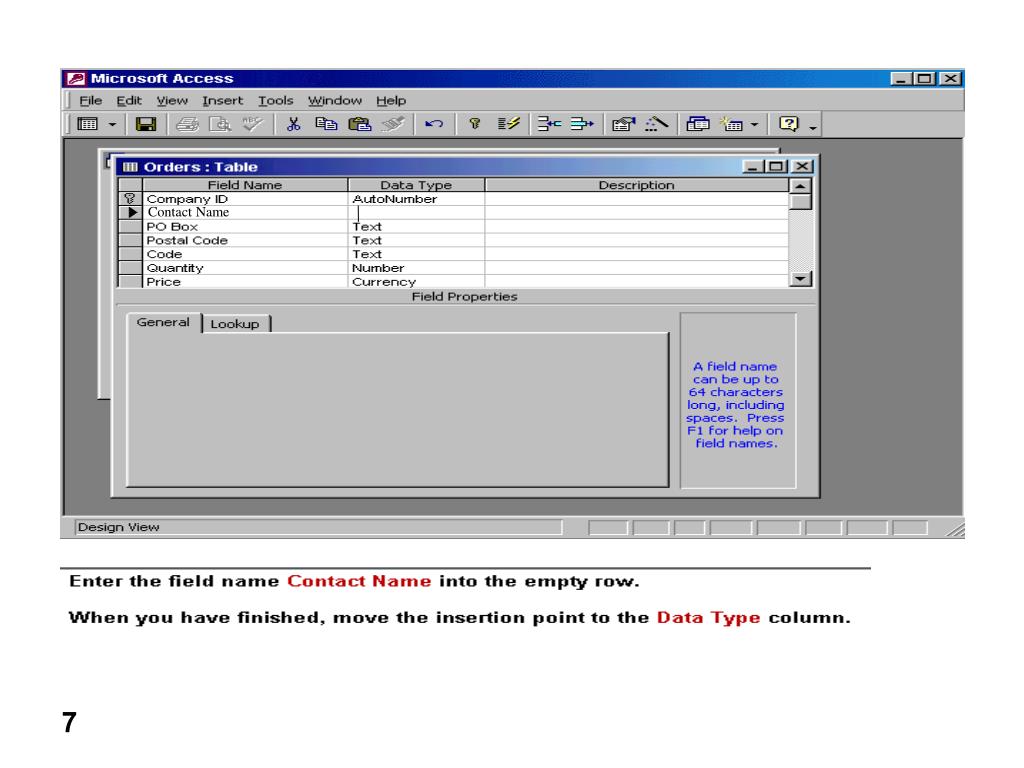Click the Orders table scrollbar down arrow
Image resolution: width=1024 pixels, height=768 pixels.
(800, 279)
